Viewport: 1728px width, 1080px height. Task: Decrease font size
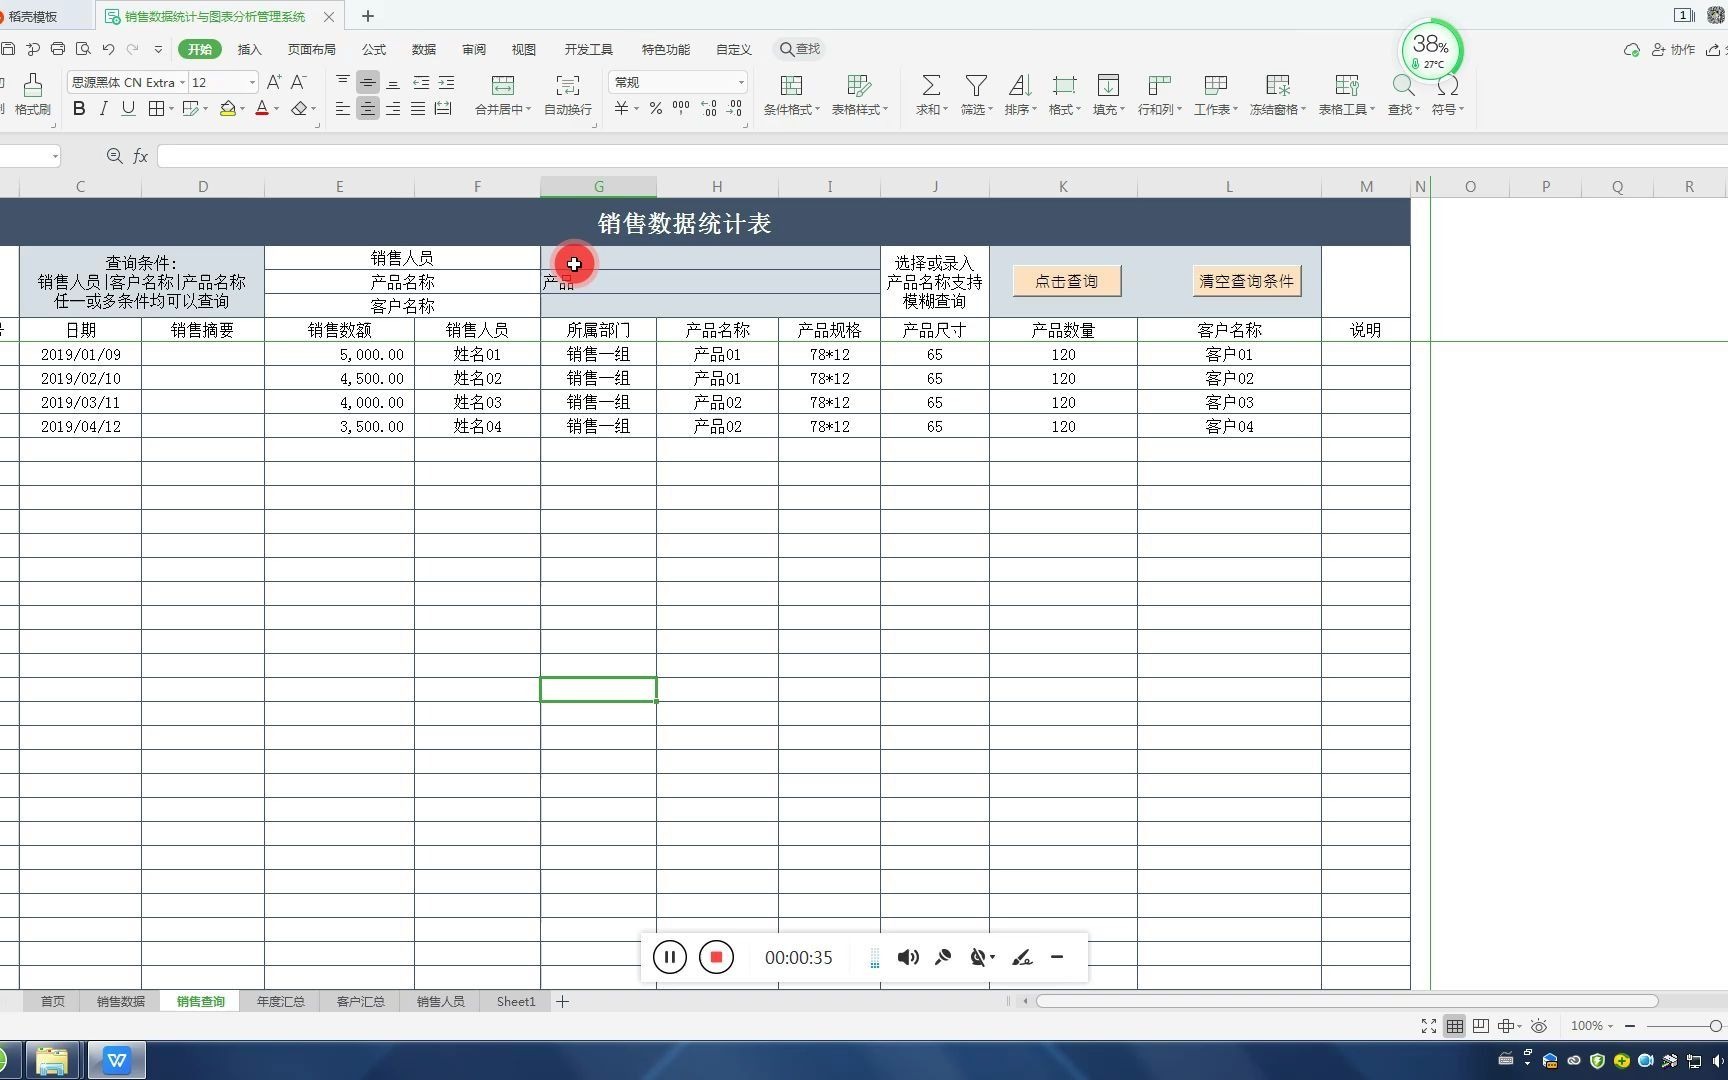(x=298, y=82)
